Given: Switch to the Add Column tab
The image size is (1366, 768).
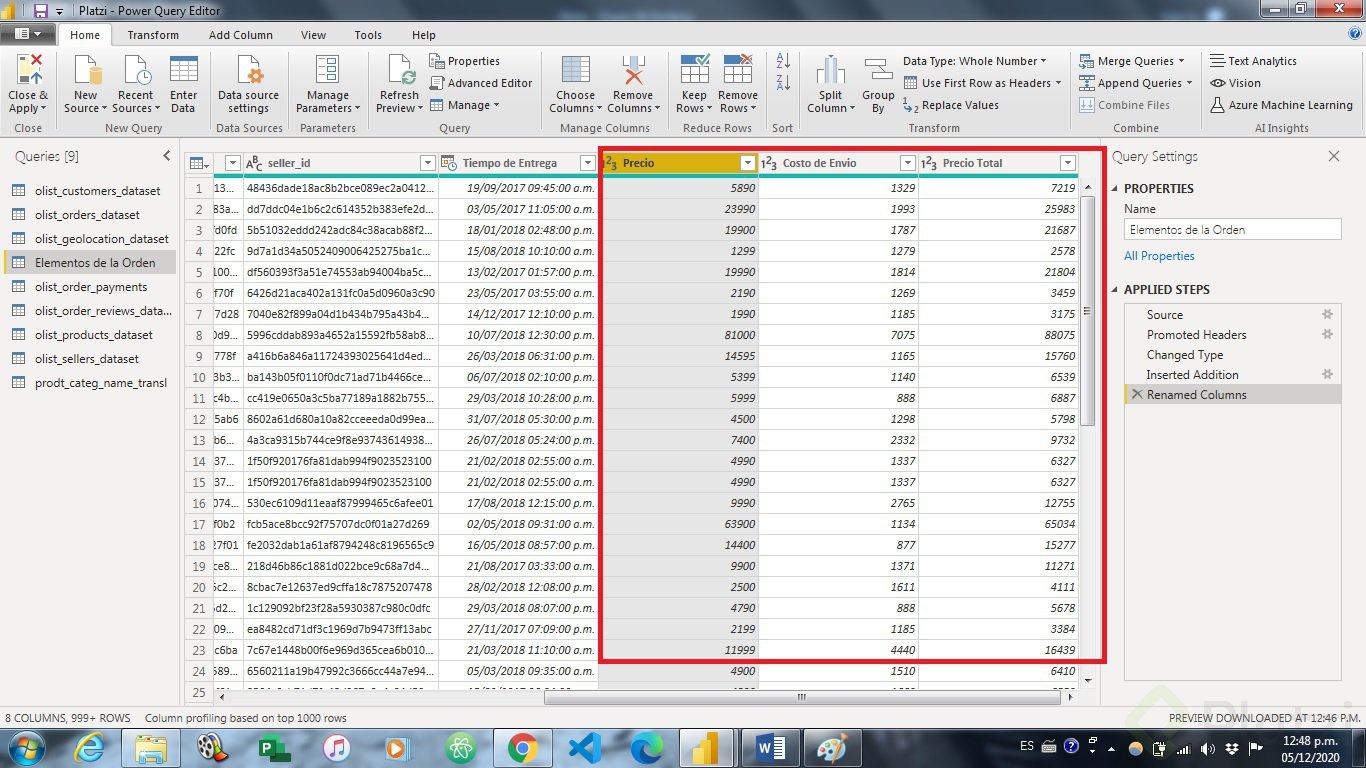Looking at the screenshot, I should (240, 35).
